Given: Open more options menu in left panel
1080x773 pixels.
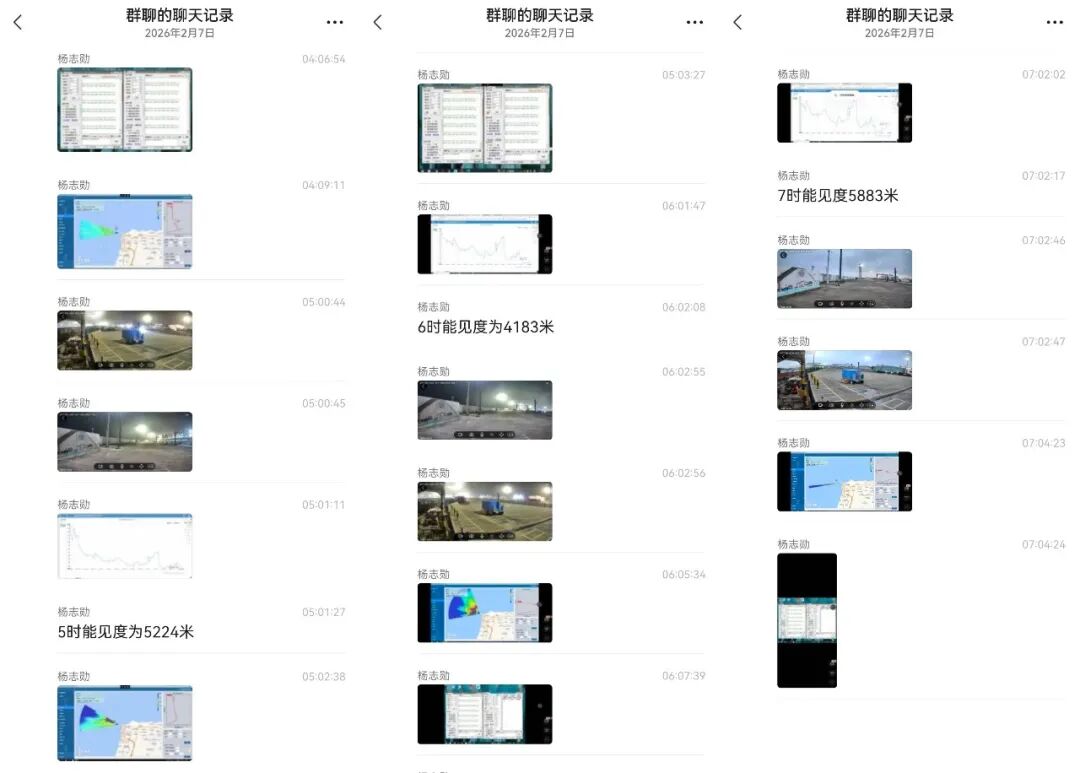Looking at the screenshot, I should pos(334,22).
